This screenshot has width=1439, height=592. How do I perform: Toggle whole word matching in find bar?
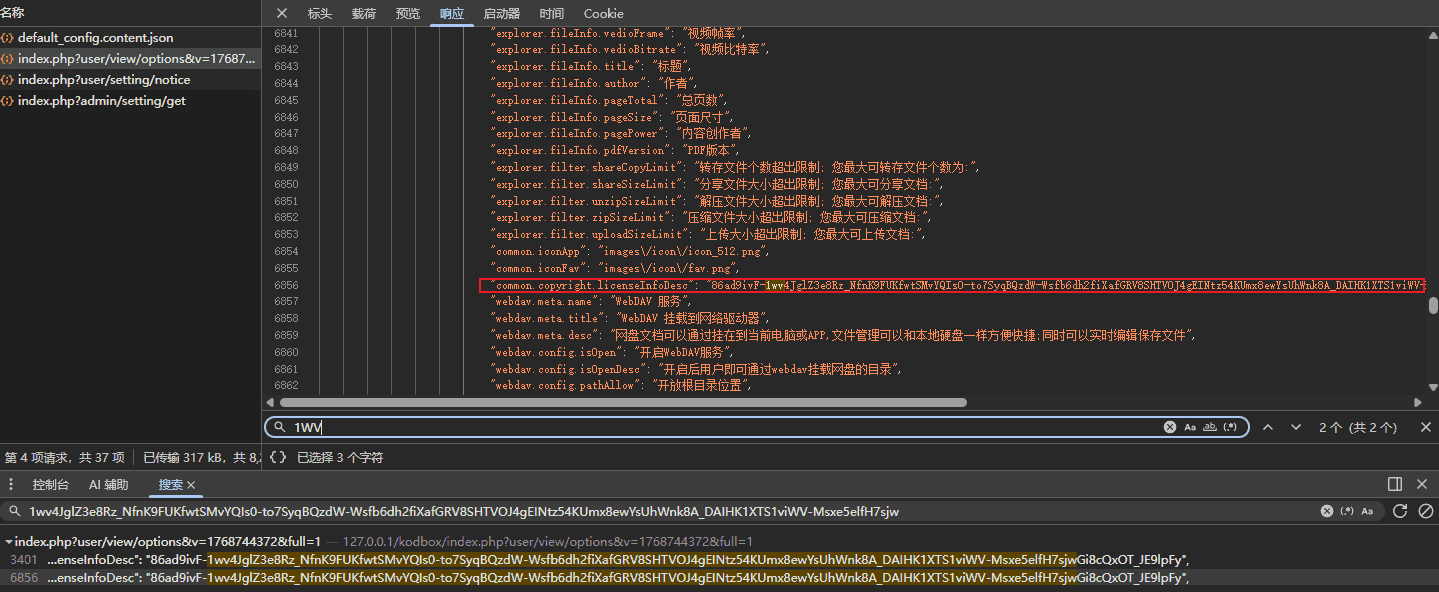tap(1210, 427)
